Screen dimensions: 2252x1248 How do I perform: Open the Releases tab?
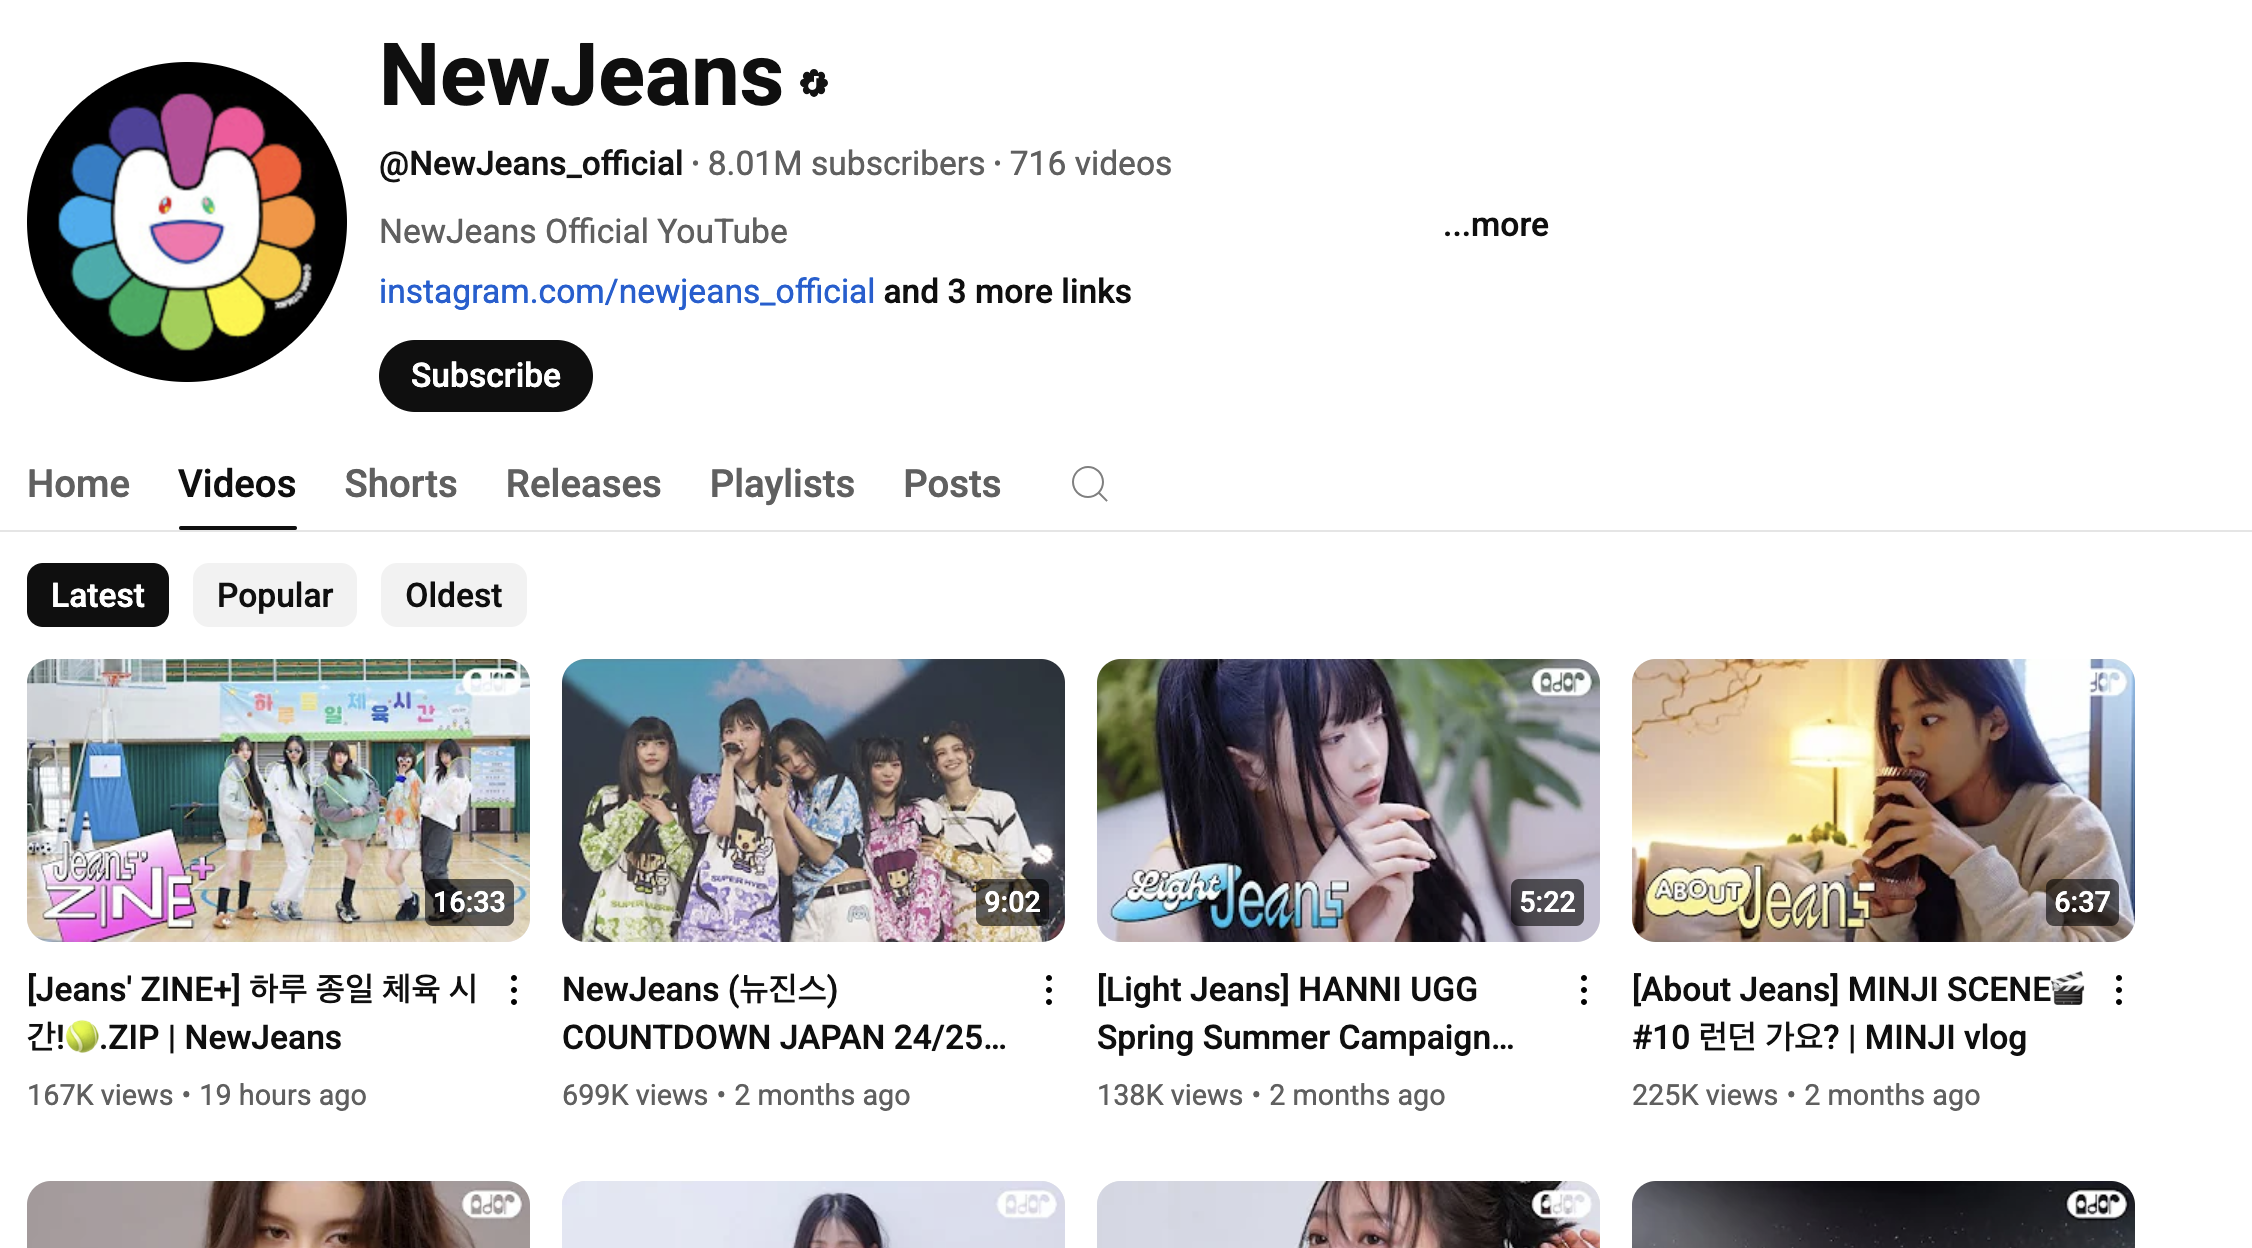584,484
